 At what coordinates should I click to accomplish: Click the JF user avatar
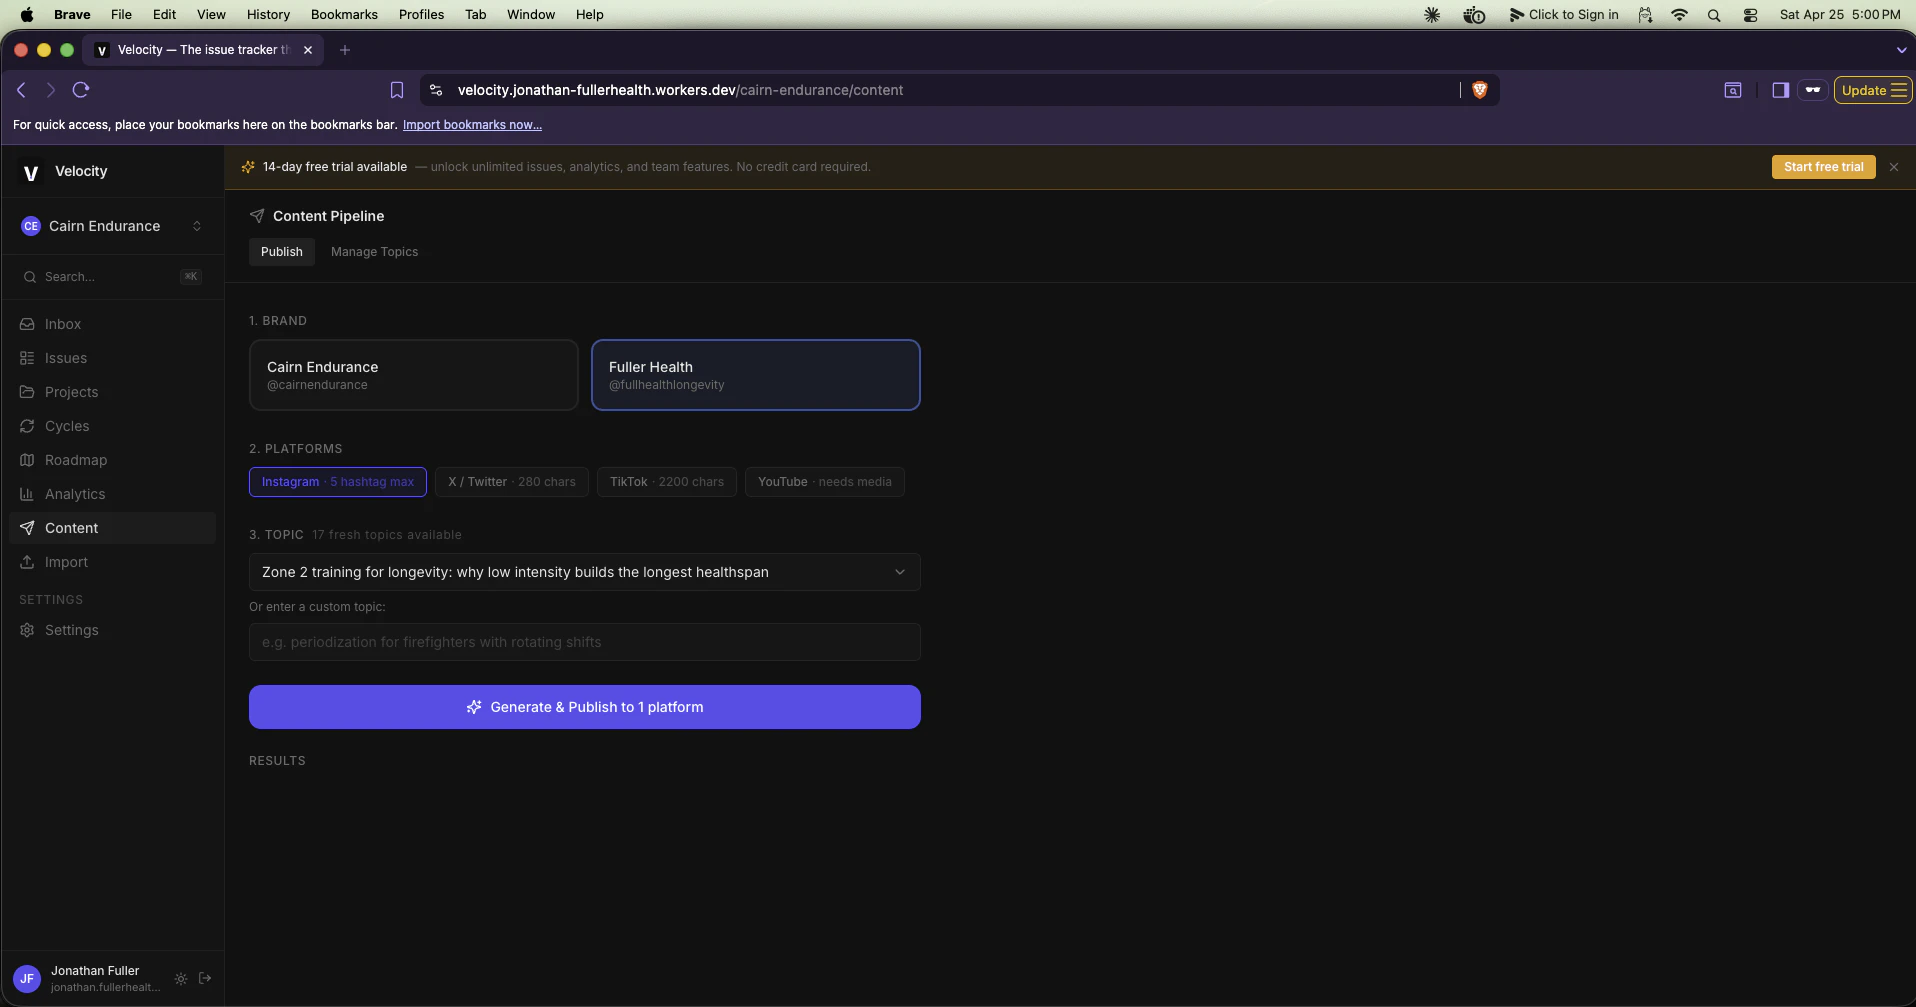pos(27,979)
